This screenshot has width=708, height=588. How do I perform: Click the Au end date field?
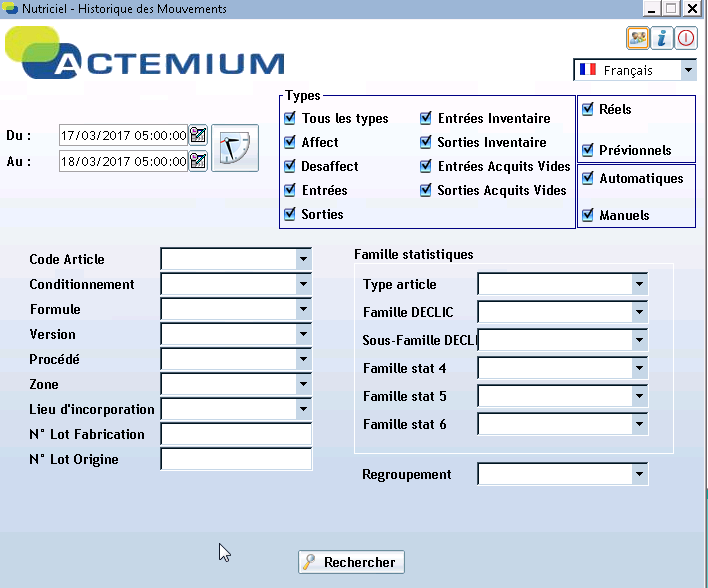pos(123,161)
